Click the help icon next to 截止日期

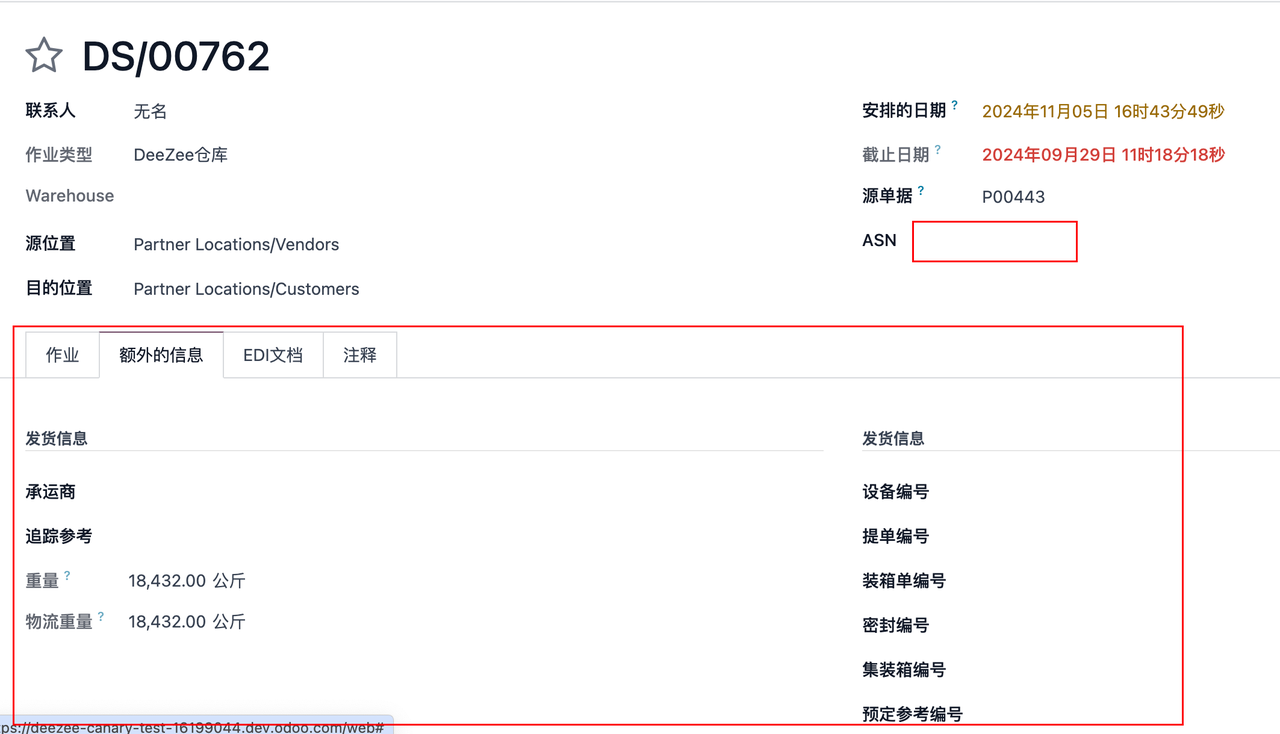pos(938,149)
